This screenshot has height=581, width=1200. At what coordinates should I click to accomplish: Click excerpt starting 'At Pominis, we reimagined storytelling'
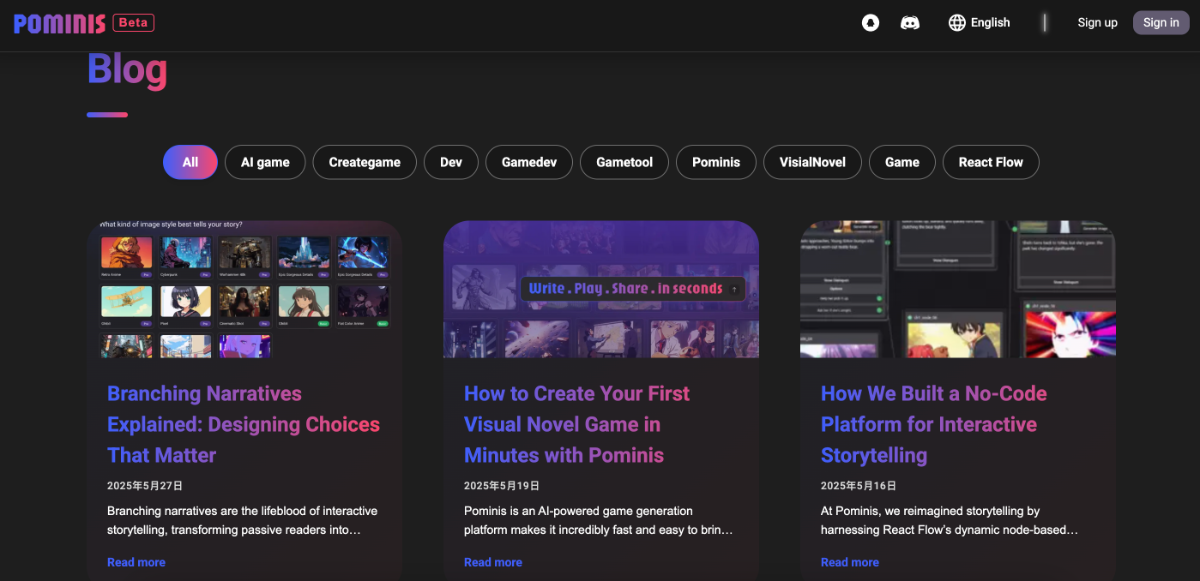click(949, 520)
